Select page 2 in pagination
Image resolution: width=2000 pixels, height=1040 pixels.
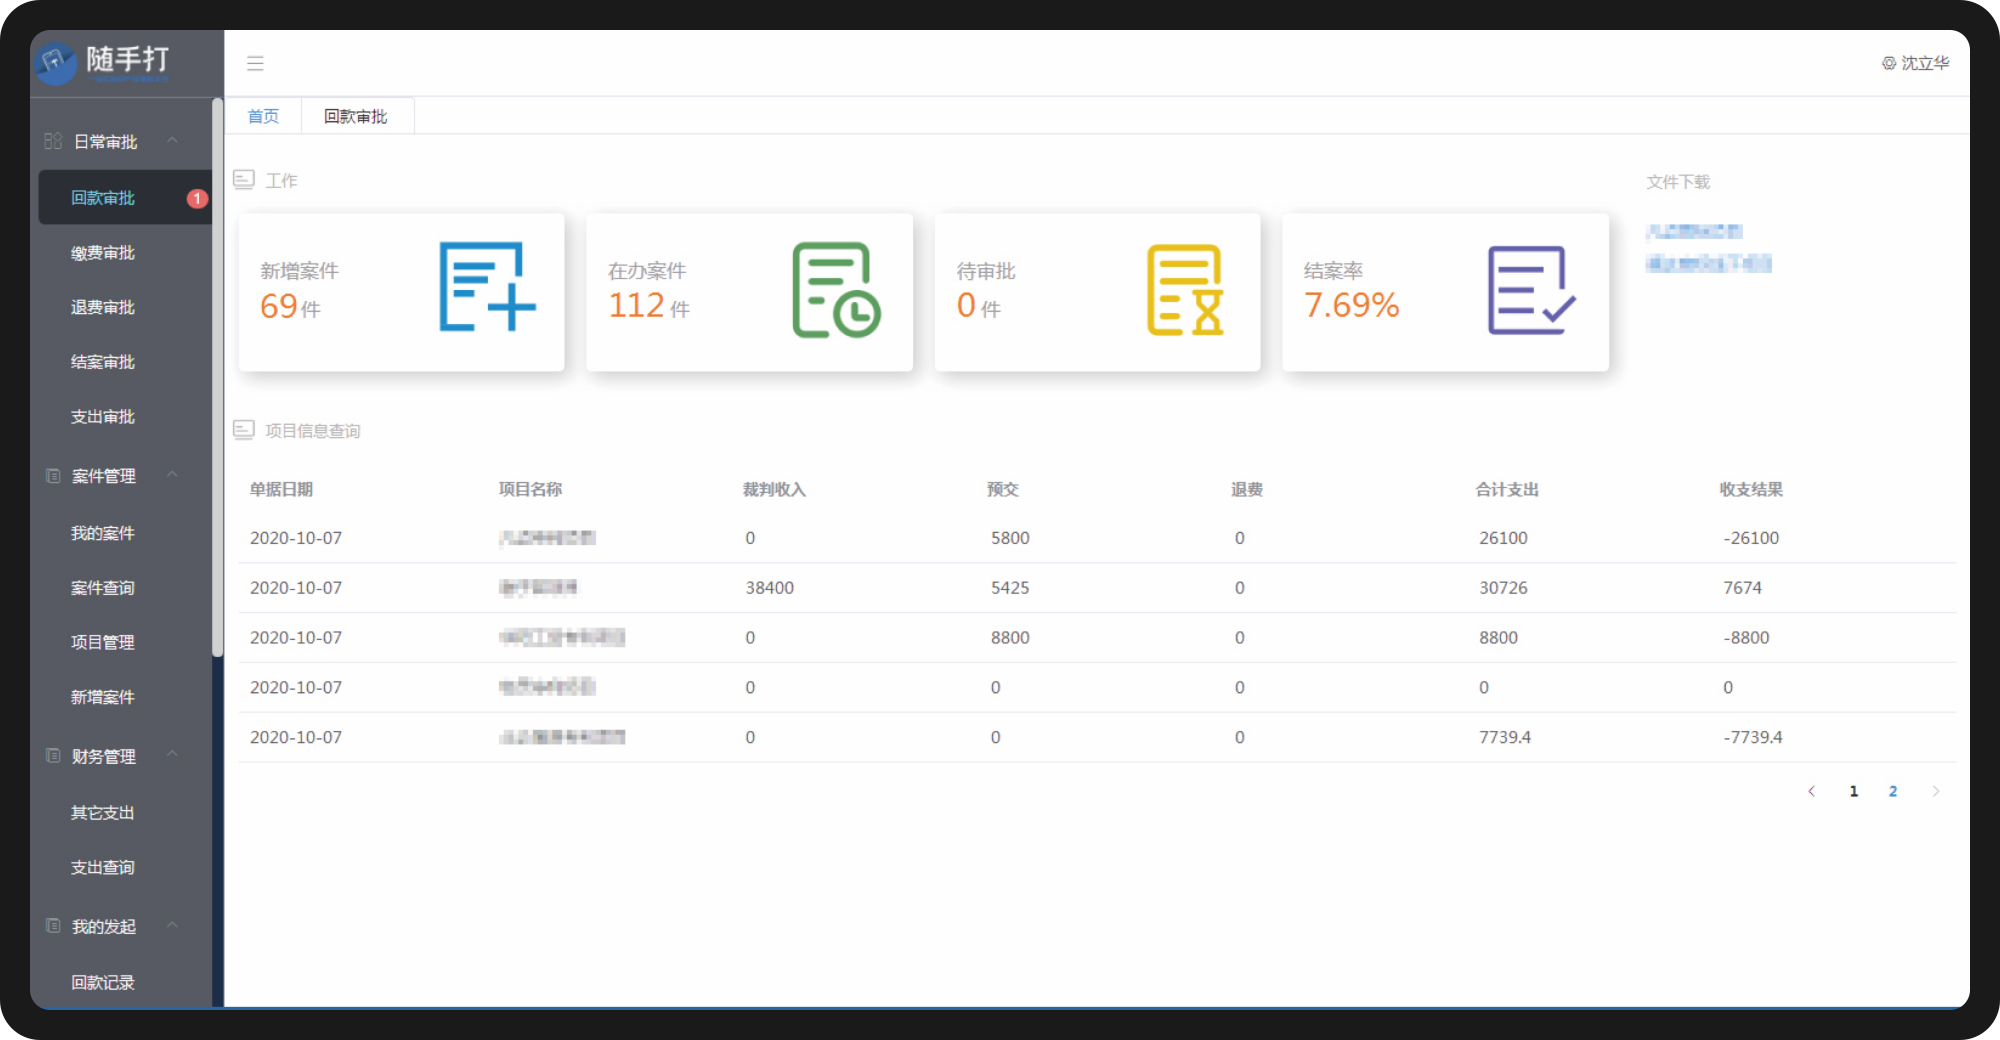tap(1893, 791)
